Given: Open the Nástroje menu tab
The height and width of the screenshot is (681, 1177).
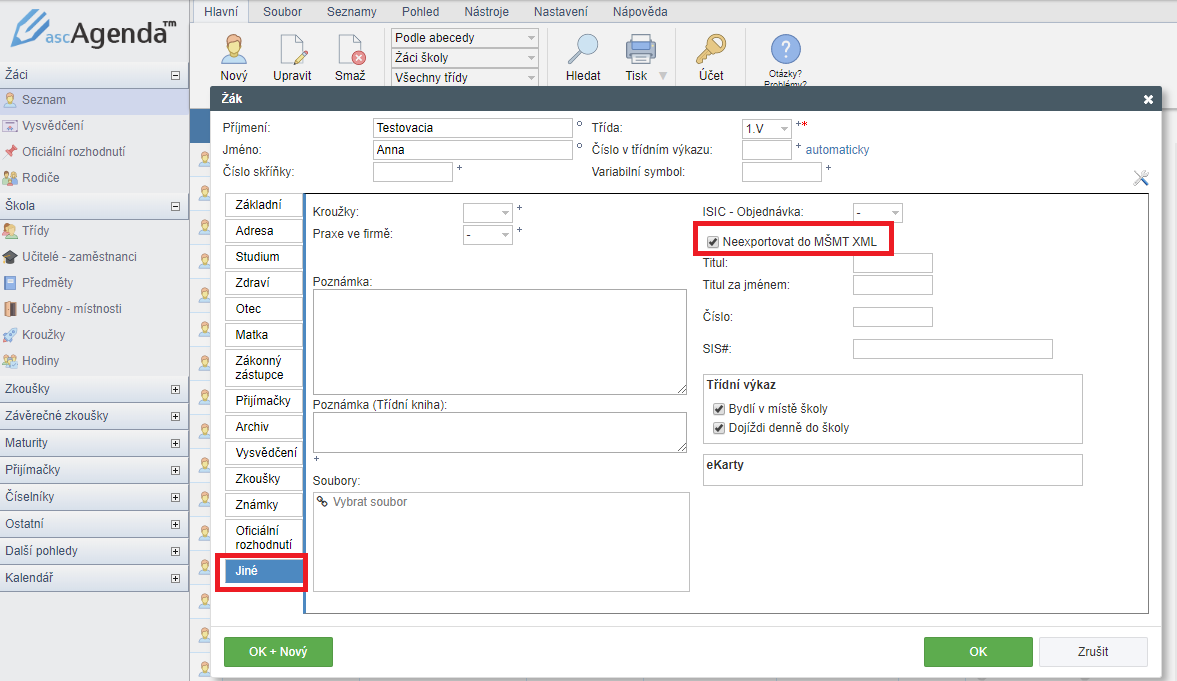Looking at the screenshot, I should (486, 12).
